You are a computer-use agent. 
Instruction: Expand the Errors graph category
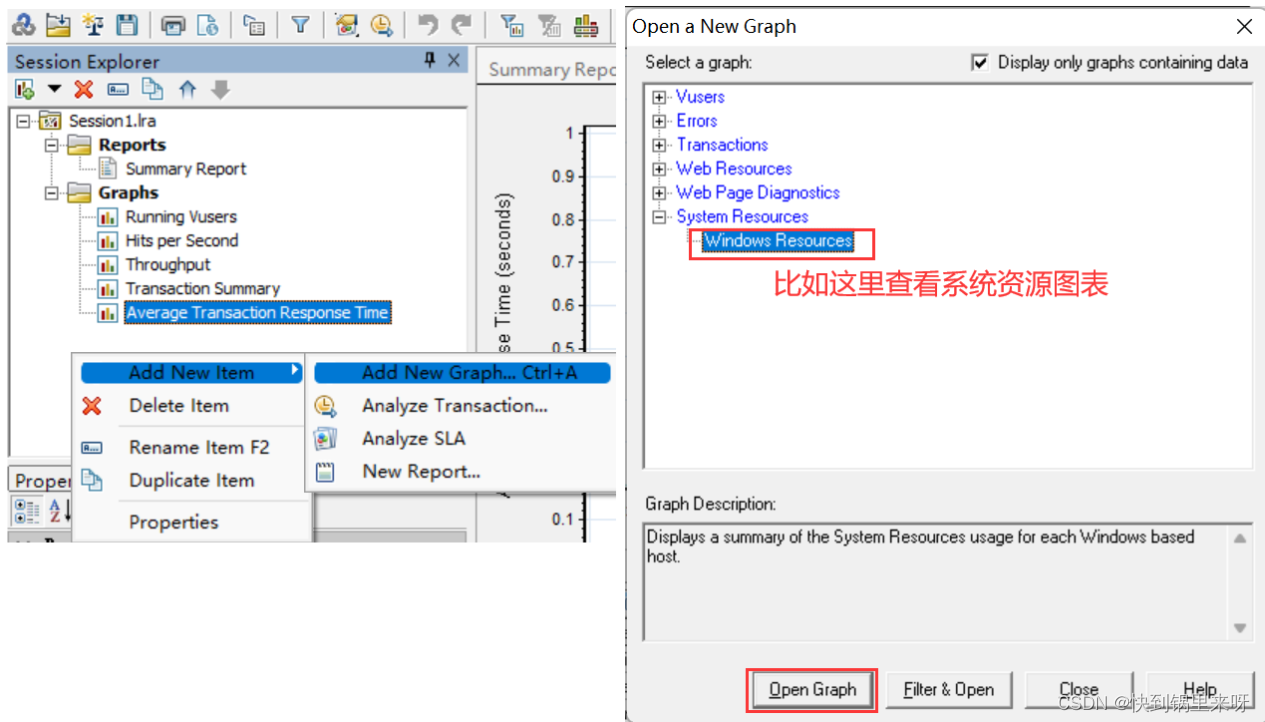point(659,121)
